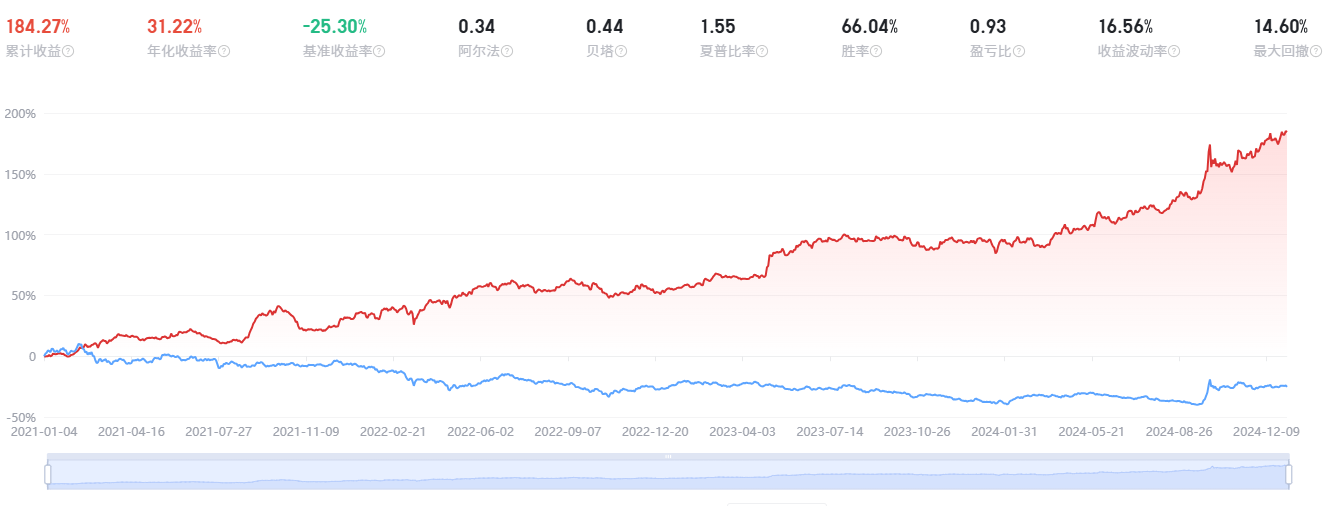Click the 贝塔 help icon
1338x506 pixels.
pyautogui.click(x=620, y=51)
